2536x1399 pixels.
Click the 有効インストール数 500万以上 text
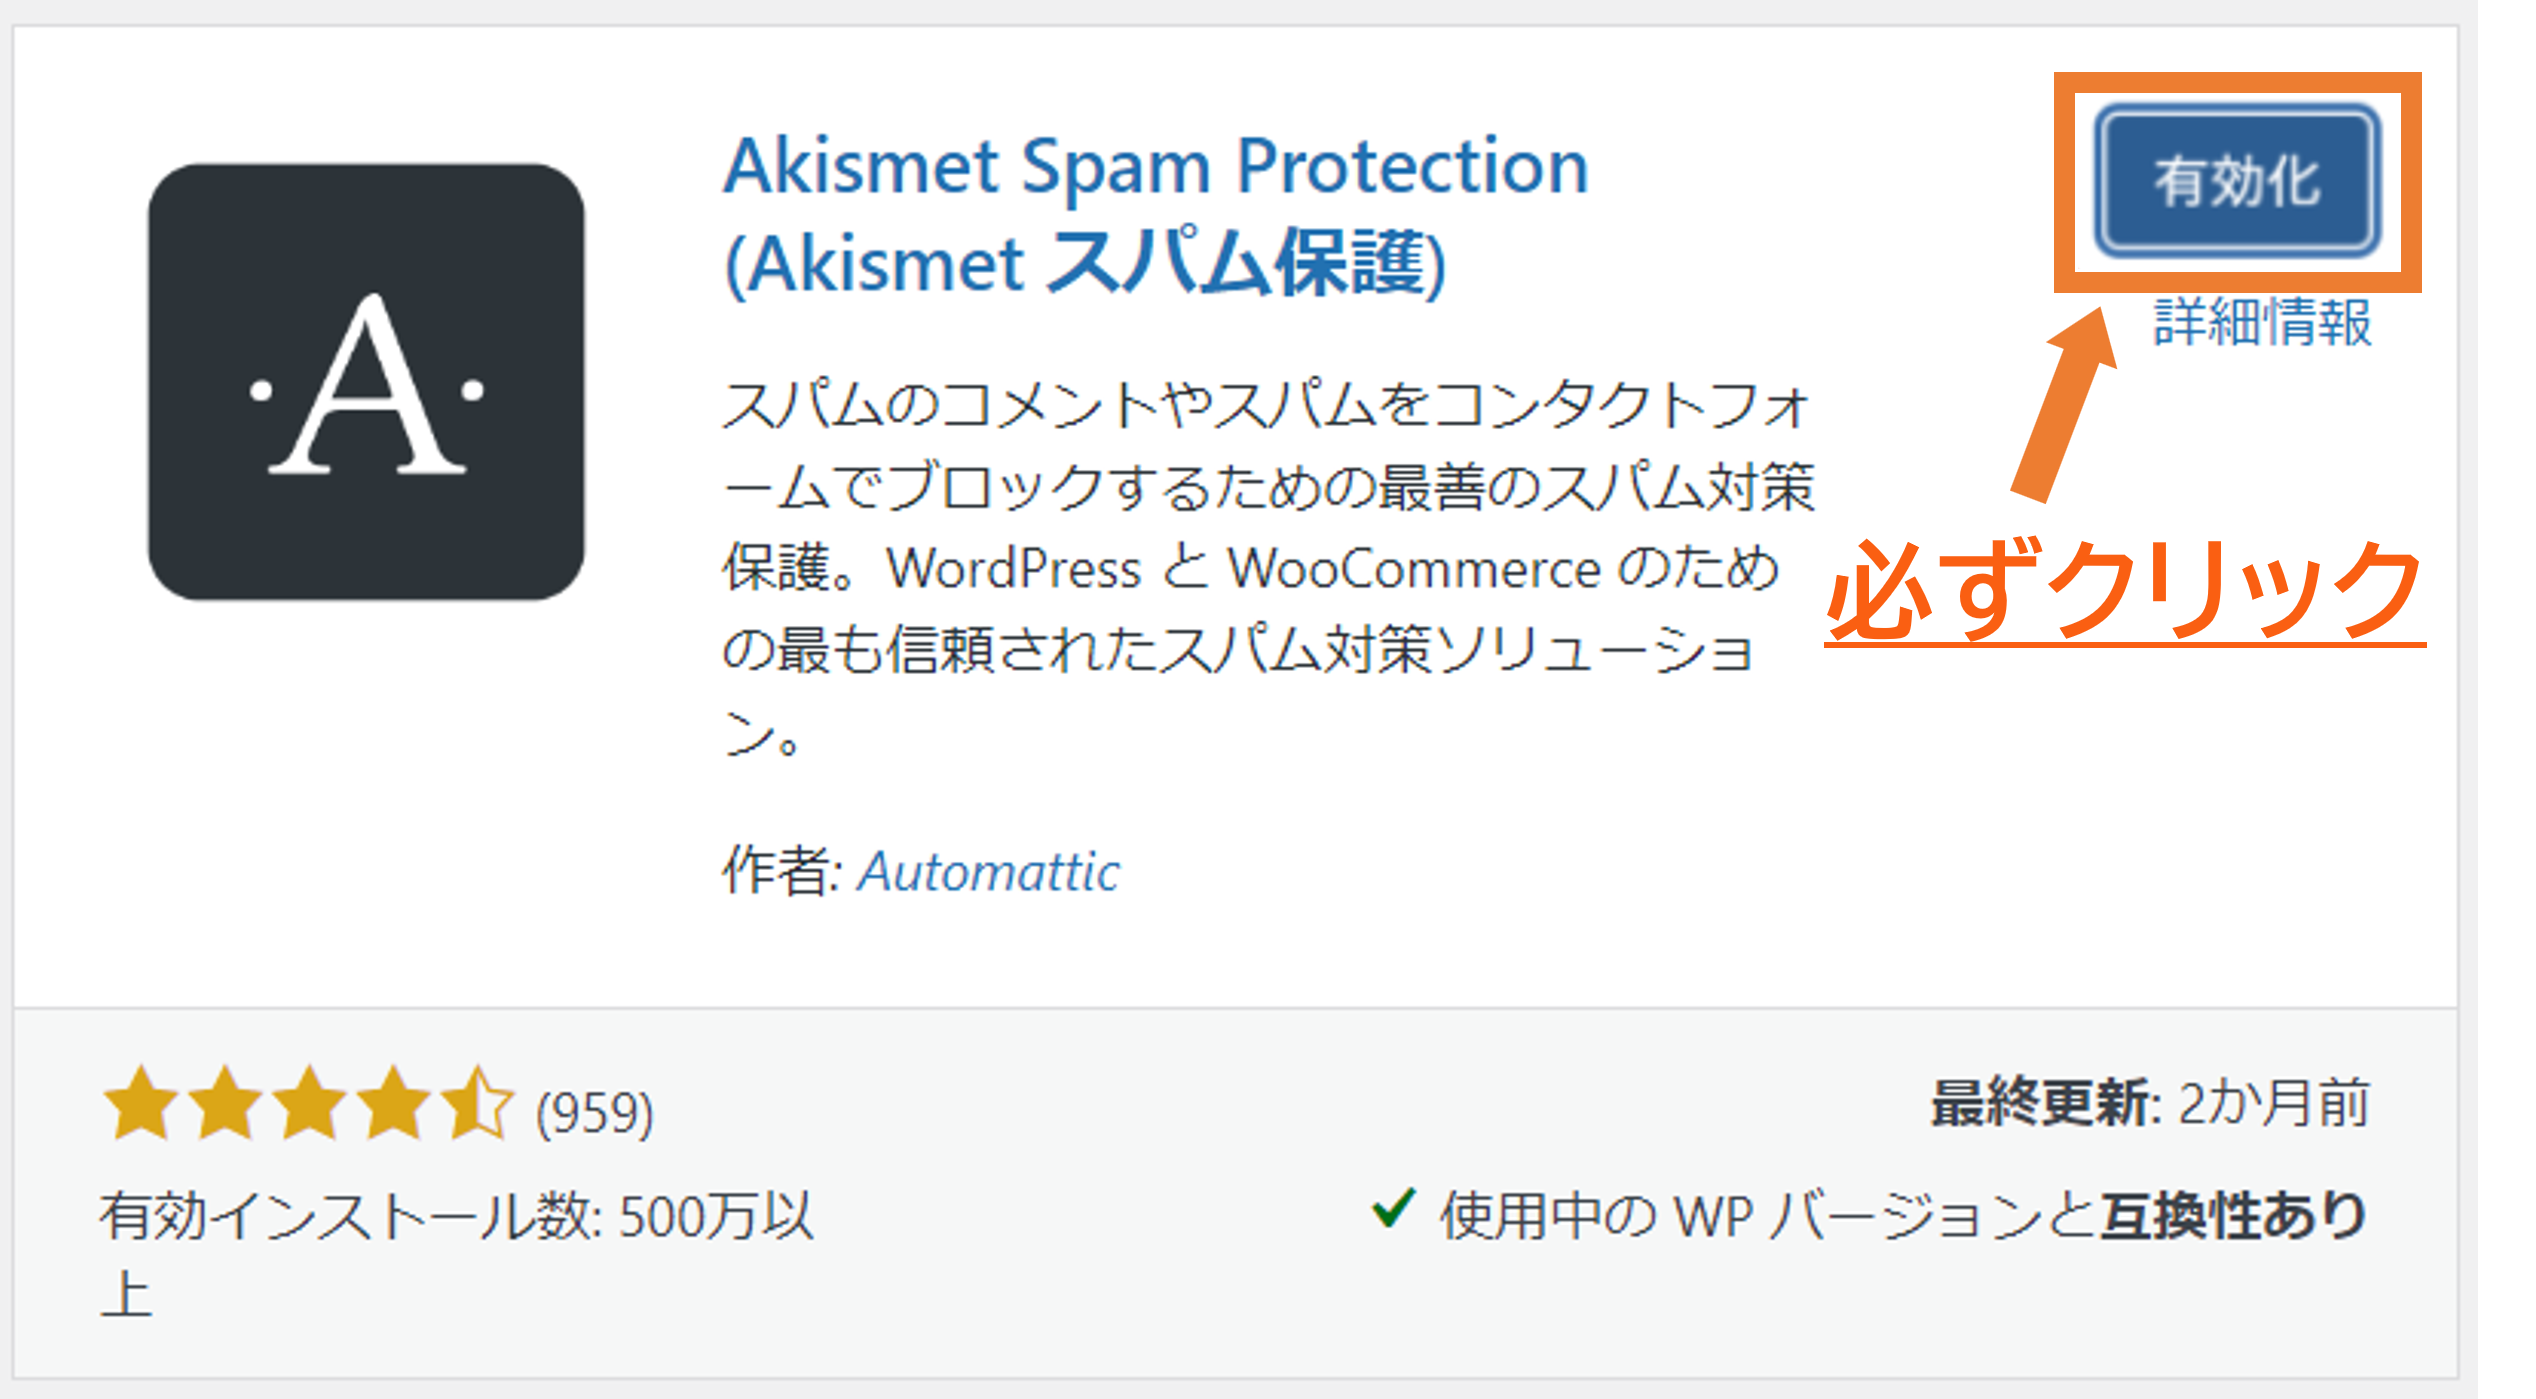(x=456, y=1217)
